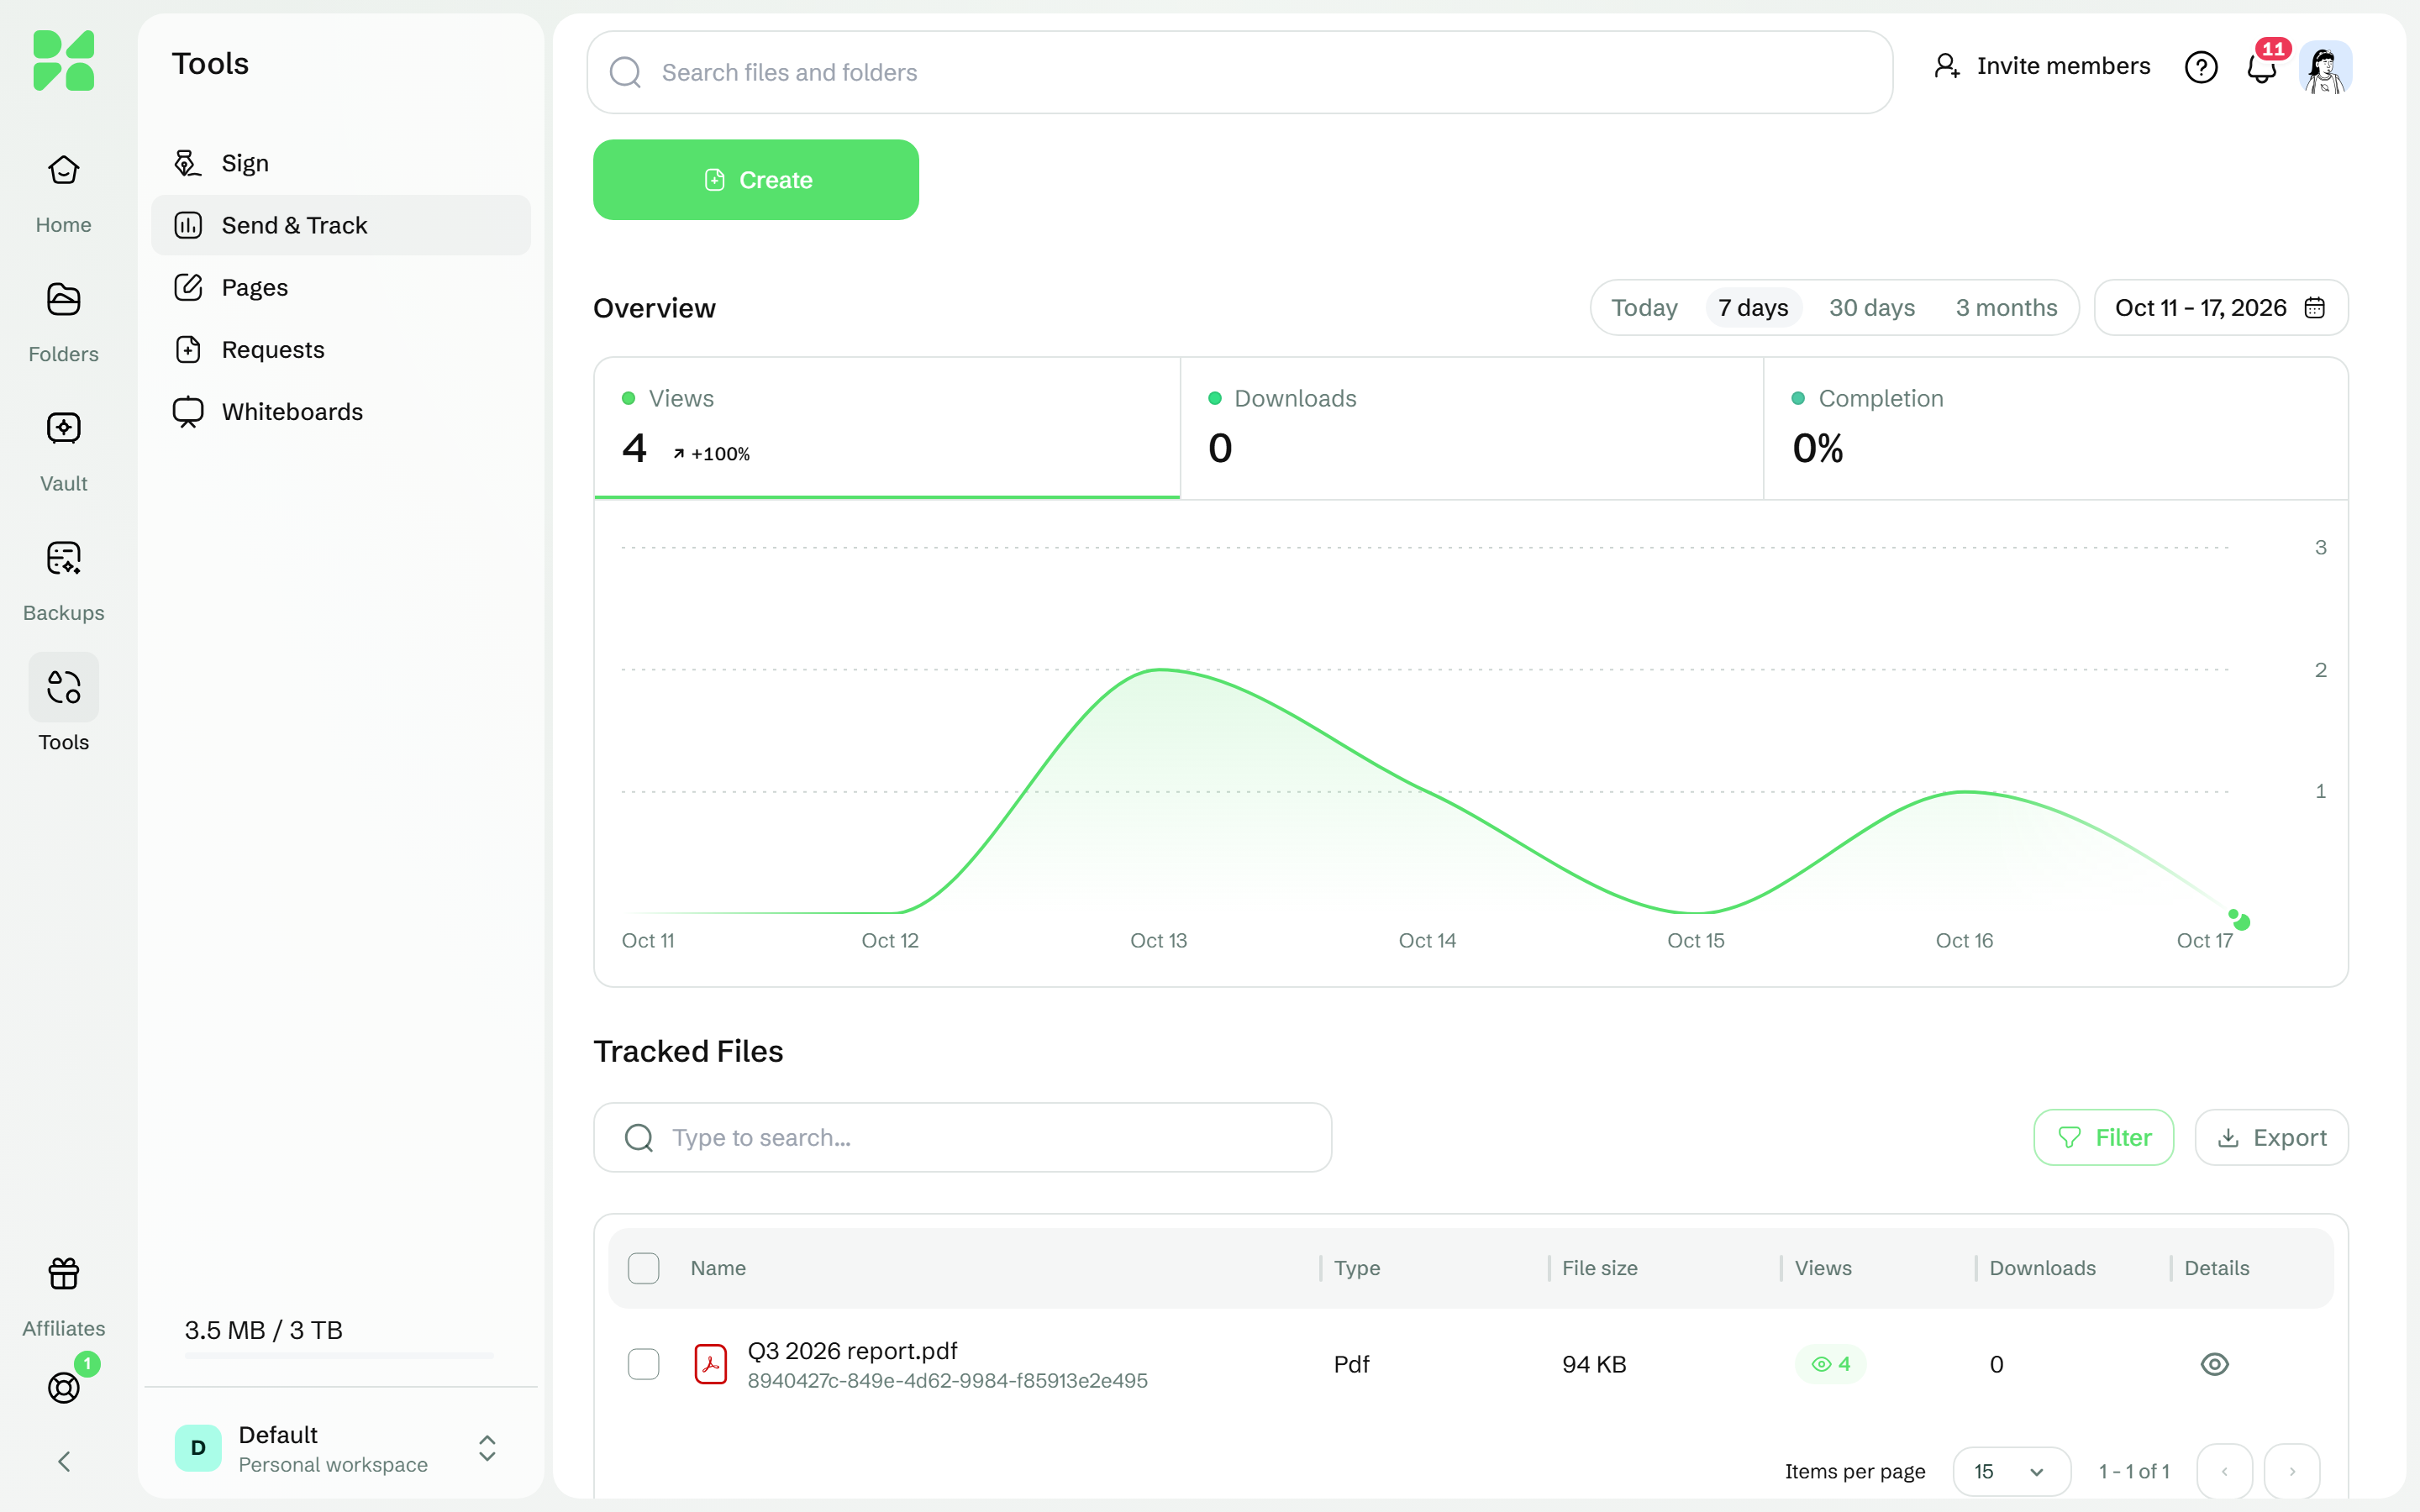2420x1512 pixels.
Task: Open Backups from the sidebar
Action: [x=63, y=580]
